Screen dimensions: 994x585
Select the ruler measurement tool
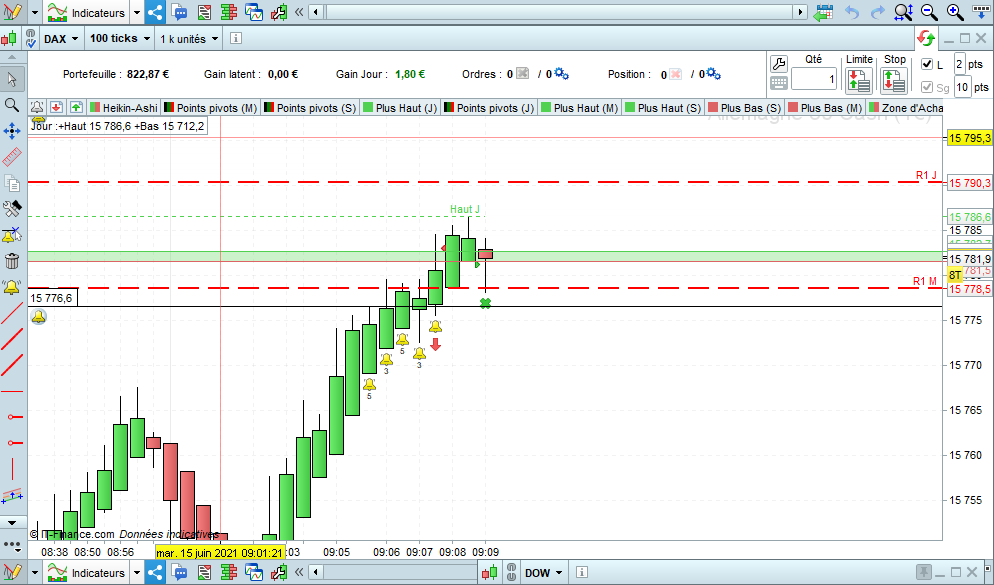[12, 157]
